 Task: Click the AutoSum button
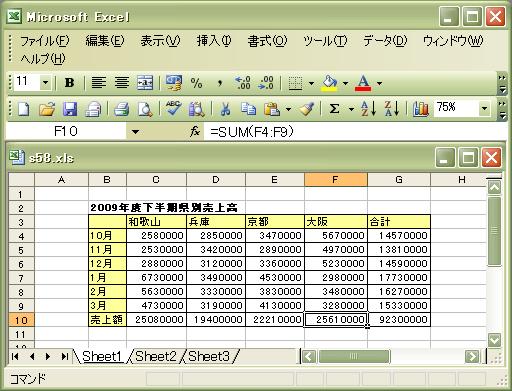coord(334,109)
